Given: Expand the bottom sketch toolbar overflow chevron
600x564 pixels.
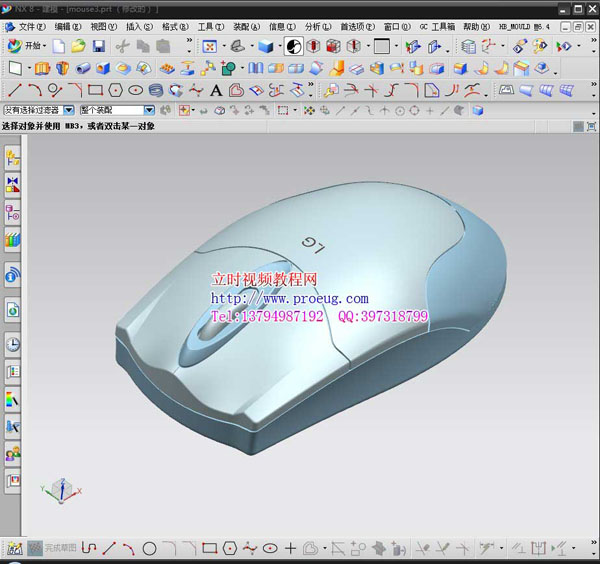Looking at the screenshot, I should (593, 543).
